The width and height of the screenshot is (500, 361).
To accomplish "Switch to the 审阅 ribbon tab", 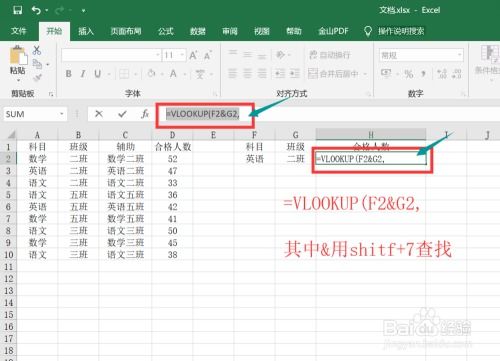I will tap(230, 31).
